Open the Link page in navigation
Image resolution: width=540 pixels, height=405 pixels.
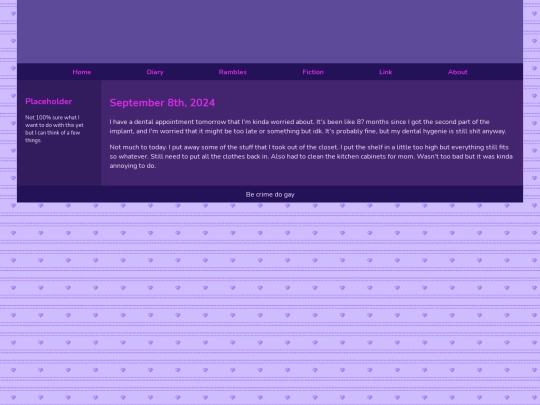(386, 72)
